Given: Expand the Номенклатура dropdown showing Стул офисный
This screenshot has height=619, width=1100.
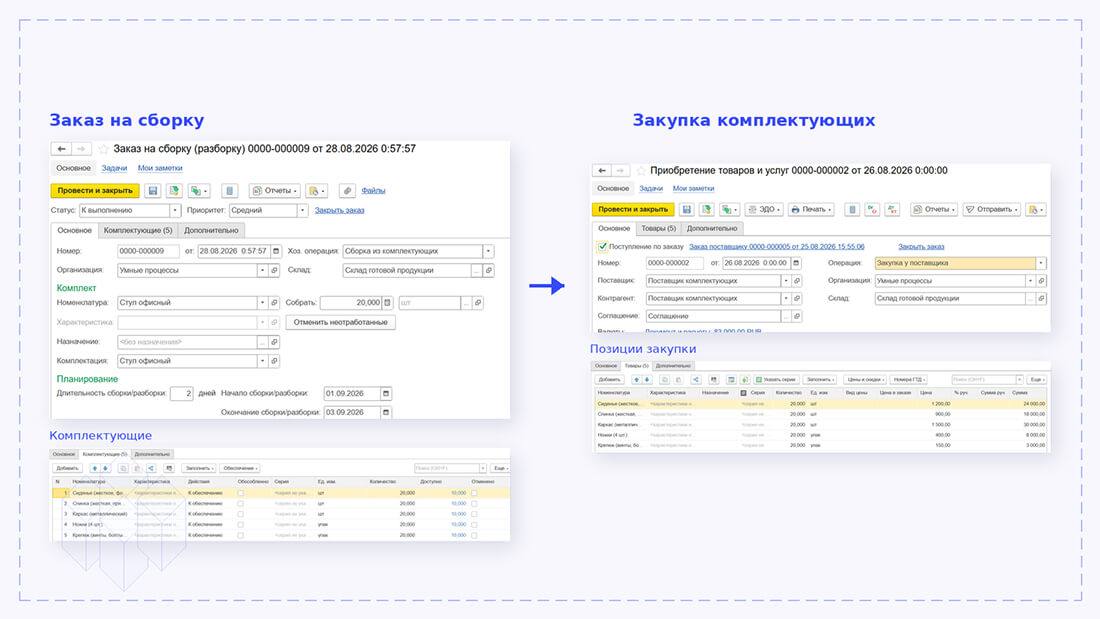Looking at the screenshot, I should [x=262, y=302].
